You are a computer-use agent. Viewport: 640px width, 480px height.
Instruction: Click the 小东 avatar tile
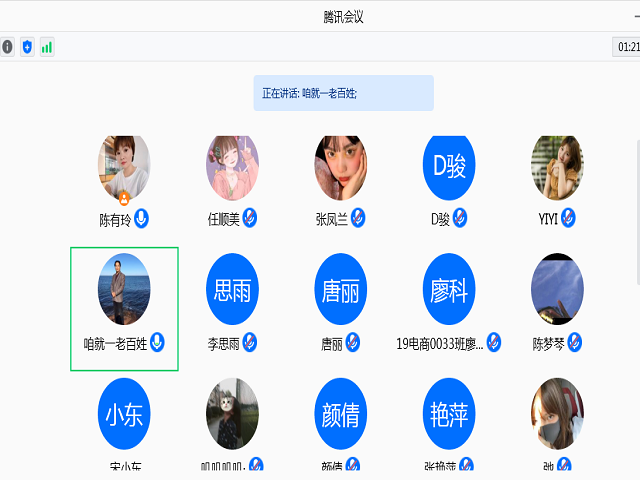(x=125, y=415)
